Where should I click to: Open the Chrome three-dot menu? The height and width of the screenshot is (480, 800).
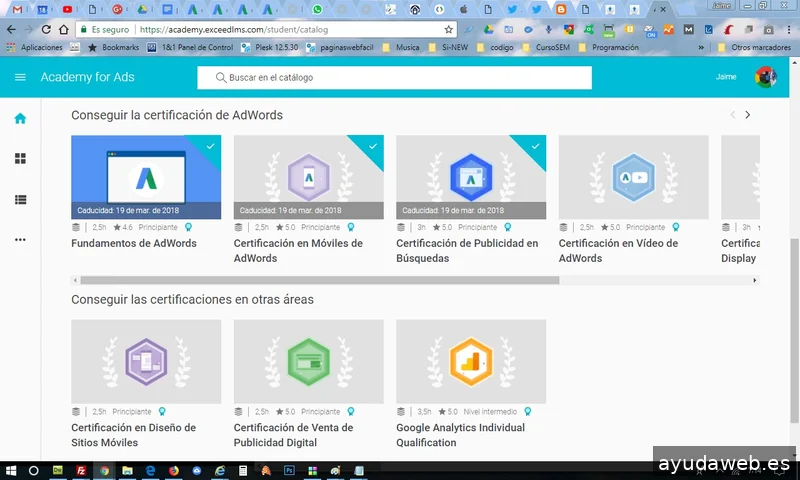(x=789, y=30)
